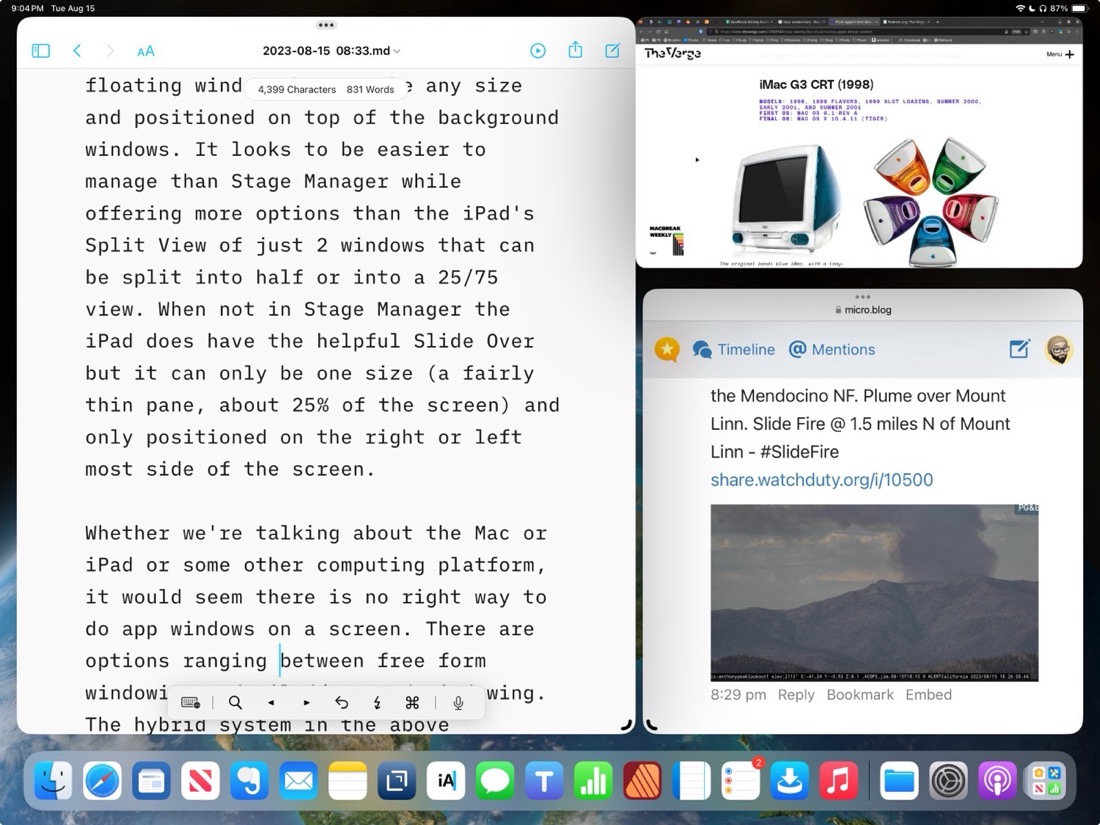Open keyboard shortcuts via the command icon
The image size is (1100, 825).
pyautogui.click(x=412, y=702)
